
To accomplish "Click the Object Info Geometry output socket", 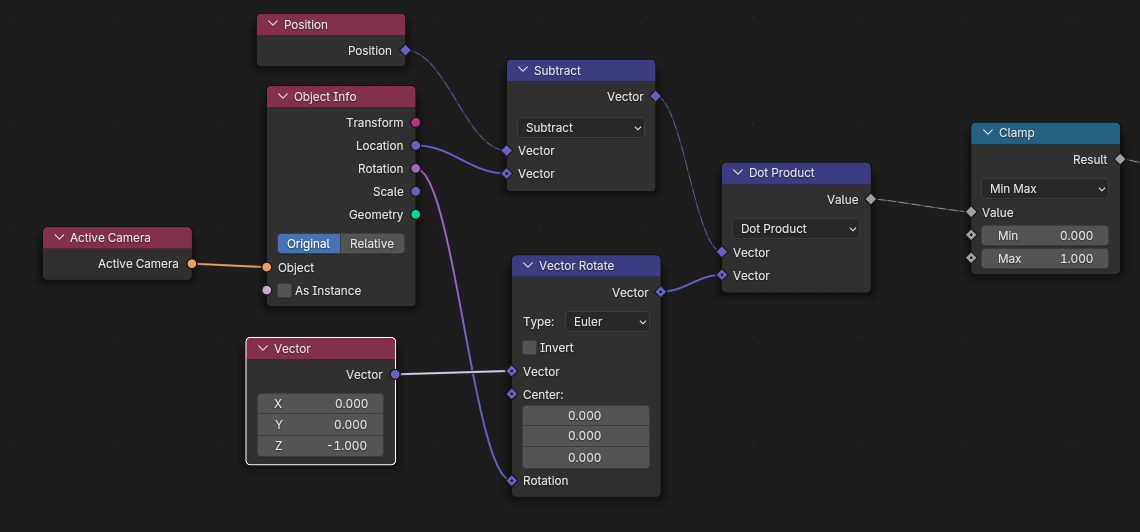I will point(415,215).
